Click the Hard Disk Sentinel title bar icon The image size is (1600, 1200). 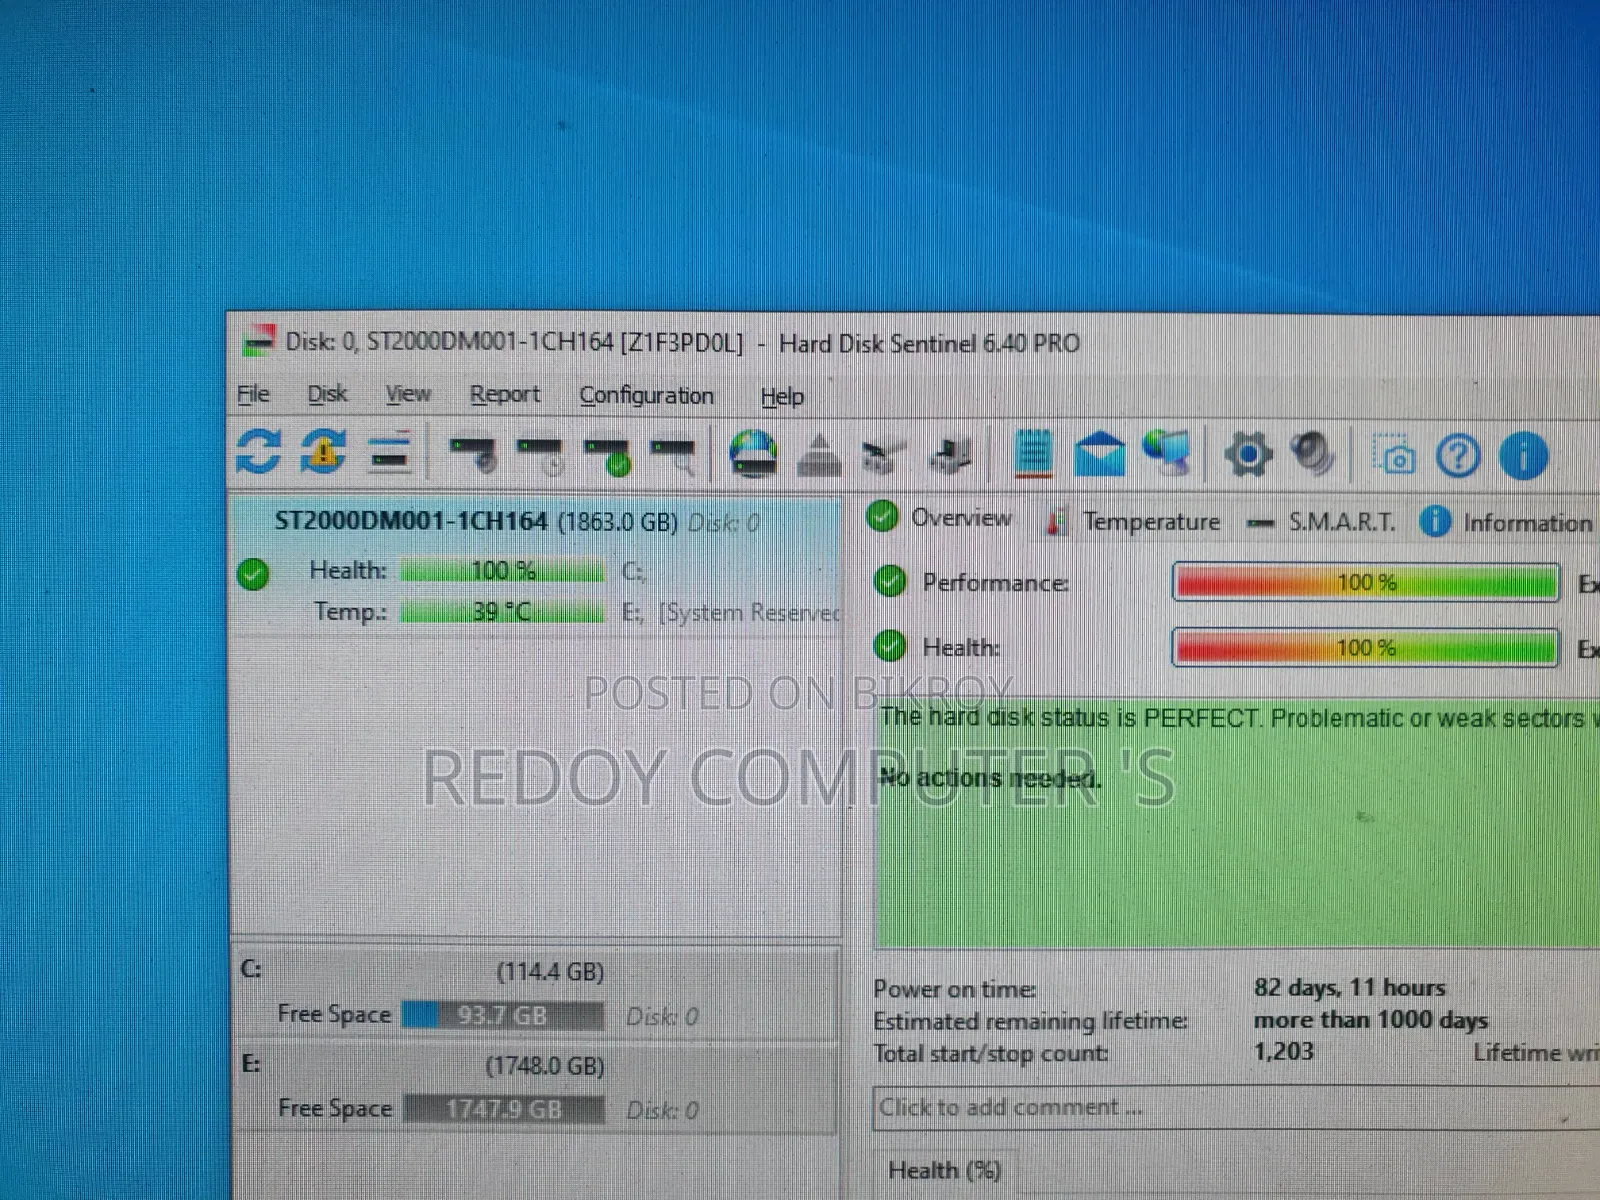click(258, 341)
